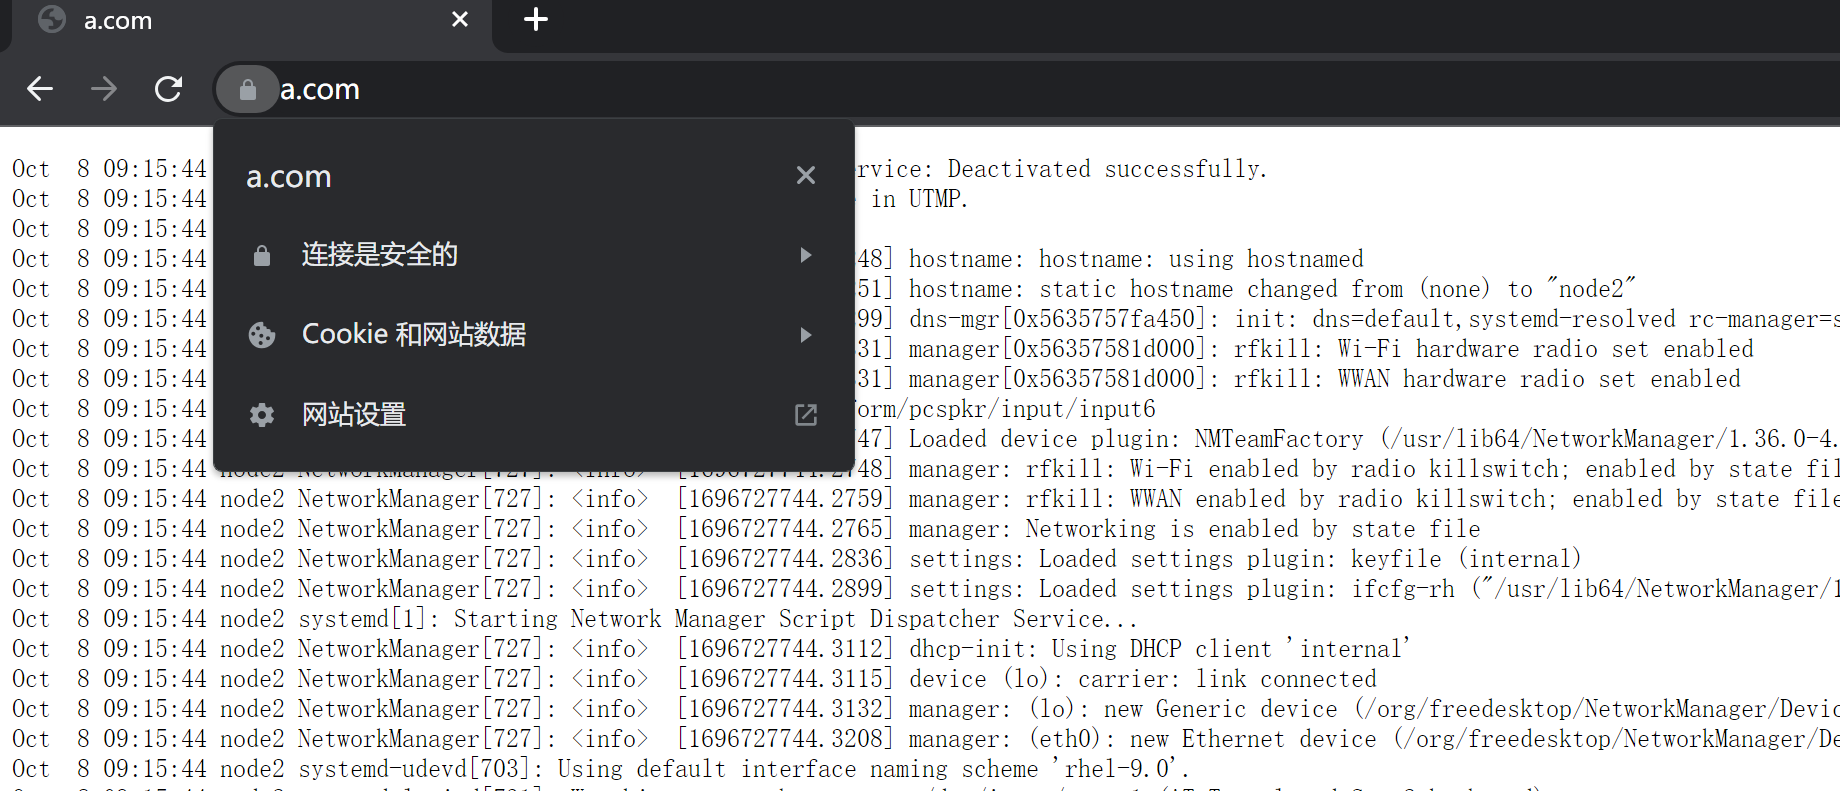Click the browser back arrow

40,89
